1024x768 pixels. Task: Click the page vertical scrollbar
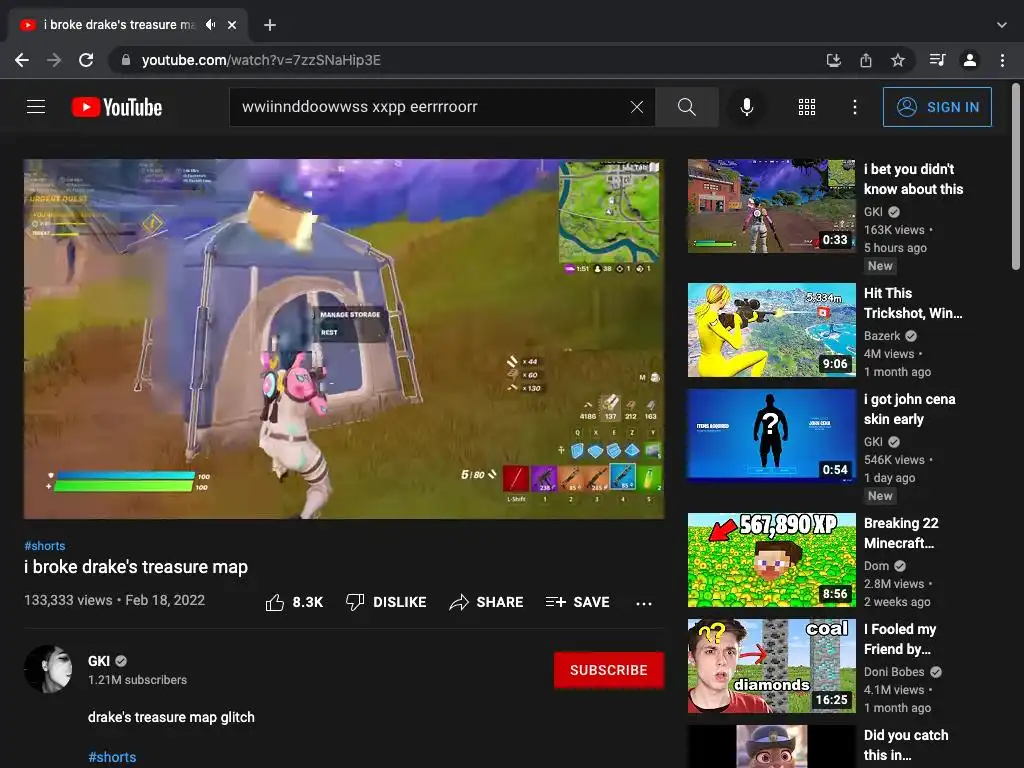pyautogui.click(x=1016, y=176)
